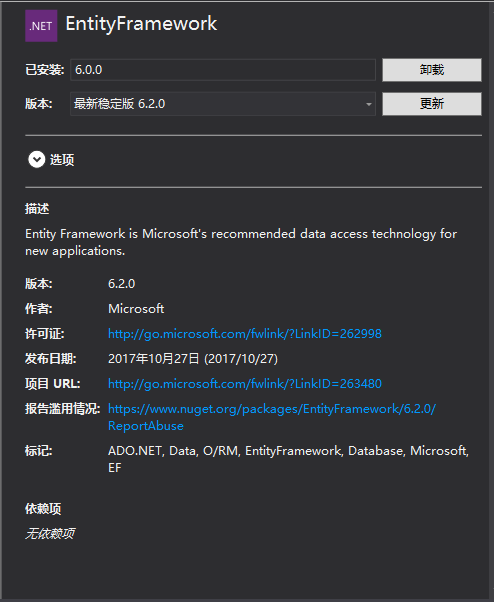Click the Entity Framework description paragraph
Screen dimensions: 494x602
241,242
